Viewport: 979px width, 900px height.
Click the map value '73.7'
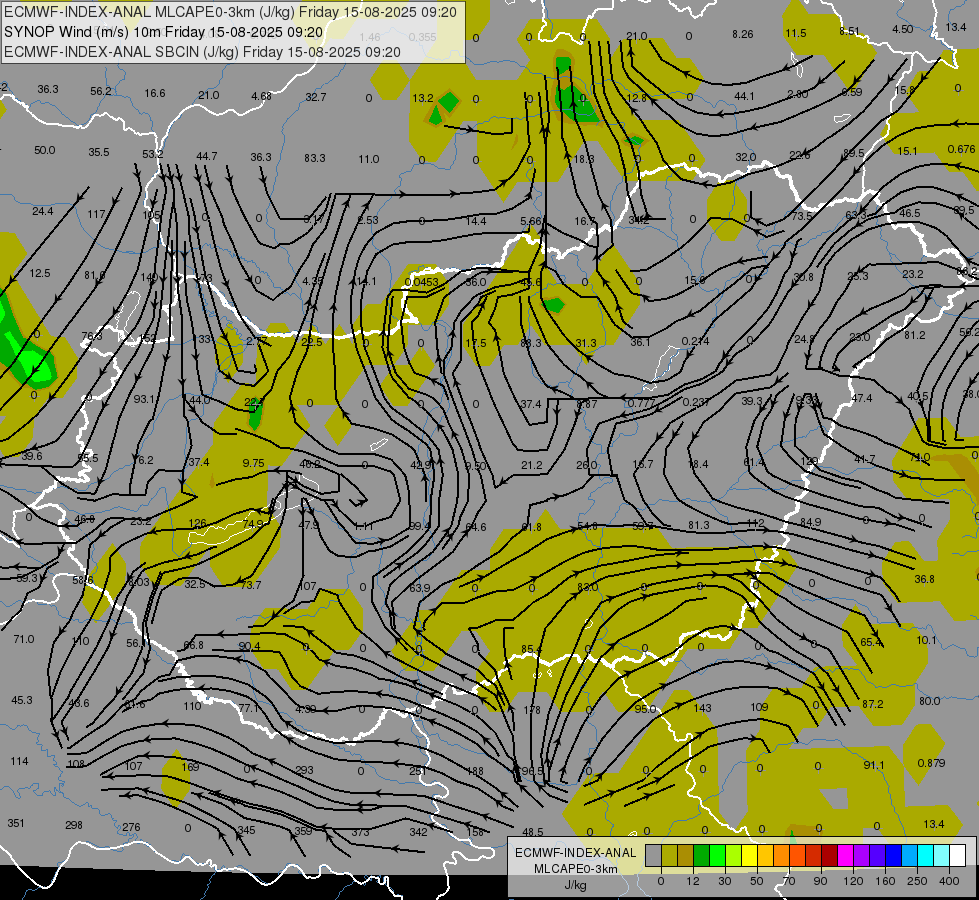pyautogui.click(x=250, y=585)
